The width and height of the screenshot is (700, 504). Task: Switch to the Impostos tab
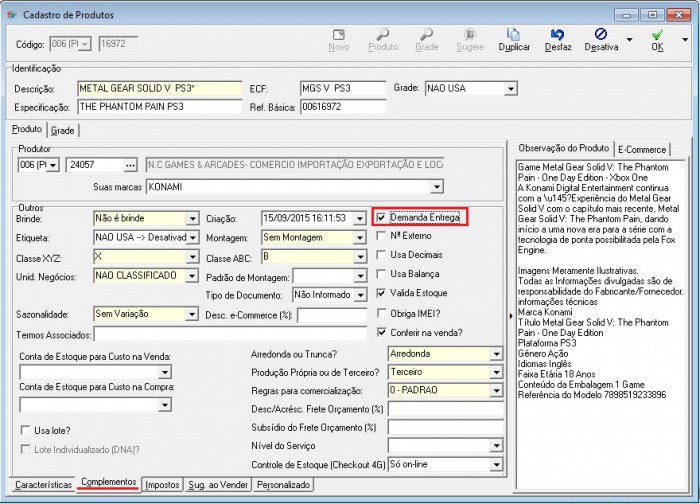(162, 484)
